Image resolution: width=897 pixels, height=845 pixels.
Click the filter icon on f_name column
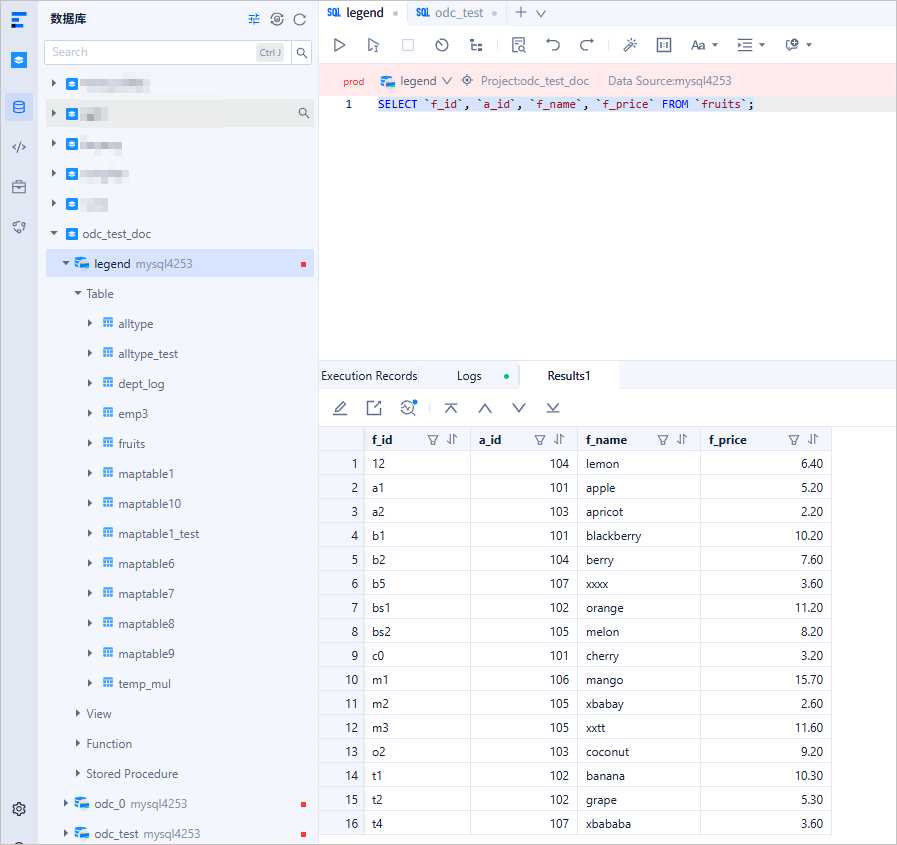pos(663,440)
